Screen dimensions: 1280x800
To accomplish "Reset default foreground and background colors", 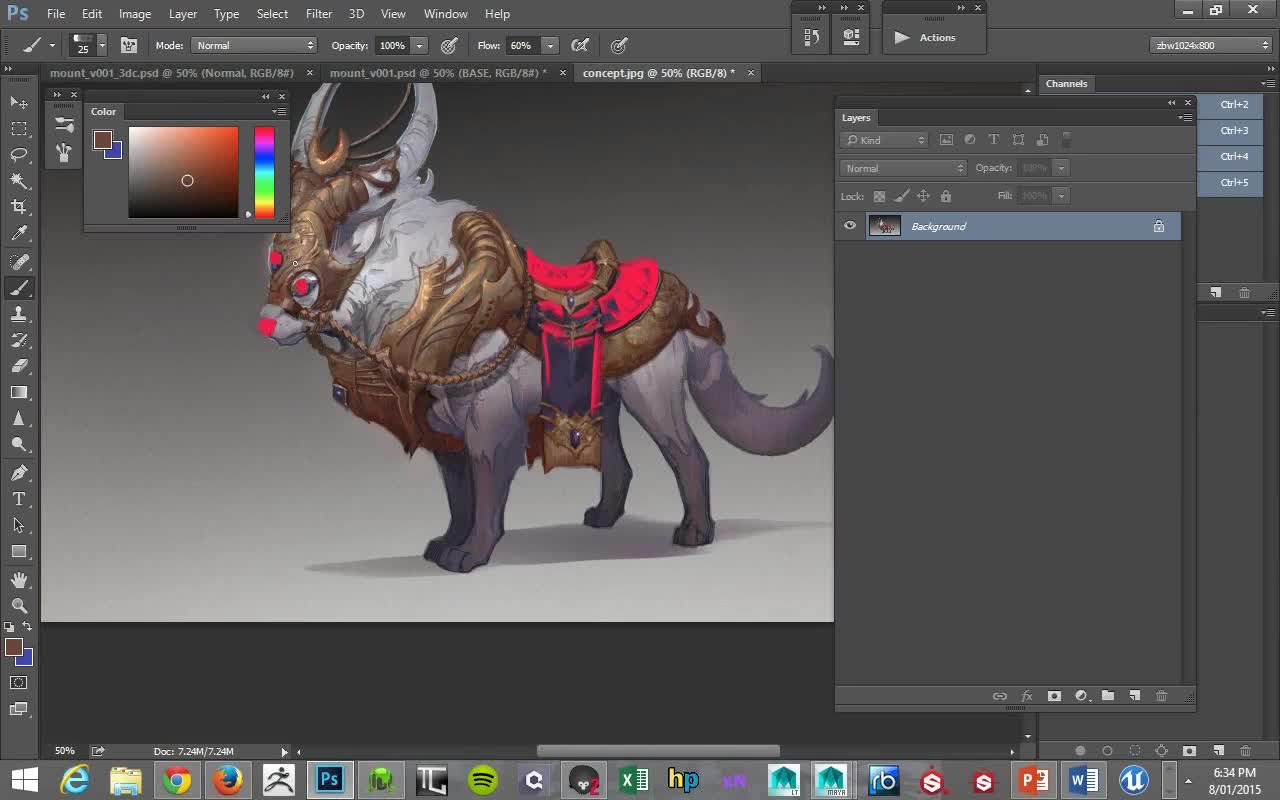I will click(x=9, y=627).
